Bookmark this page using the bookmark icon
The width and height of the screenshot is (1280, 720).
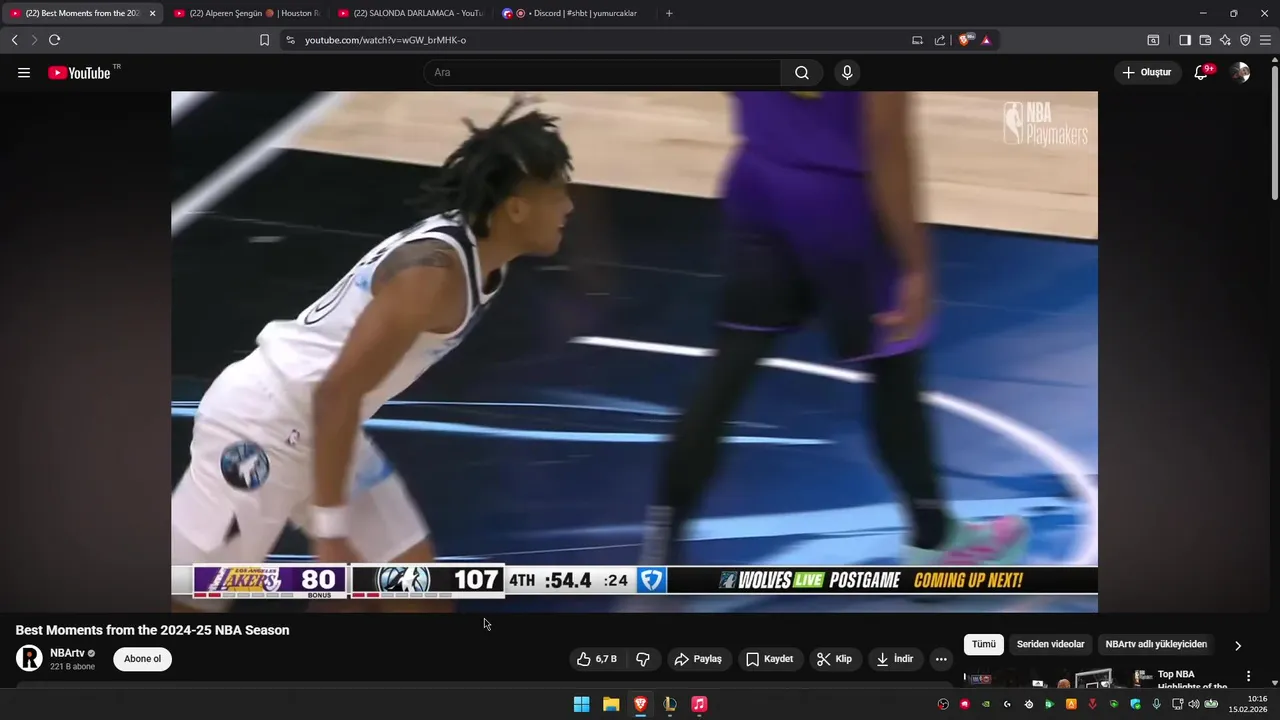(x=264, y=40)
